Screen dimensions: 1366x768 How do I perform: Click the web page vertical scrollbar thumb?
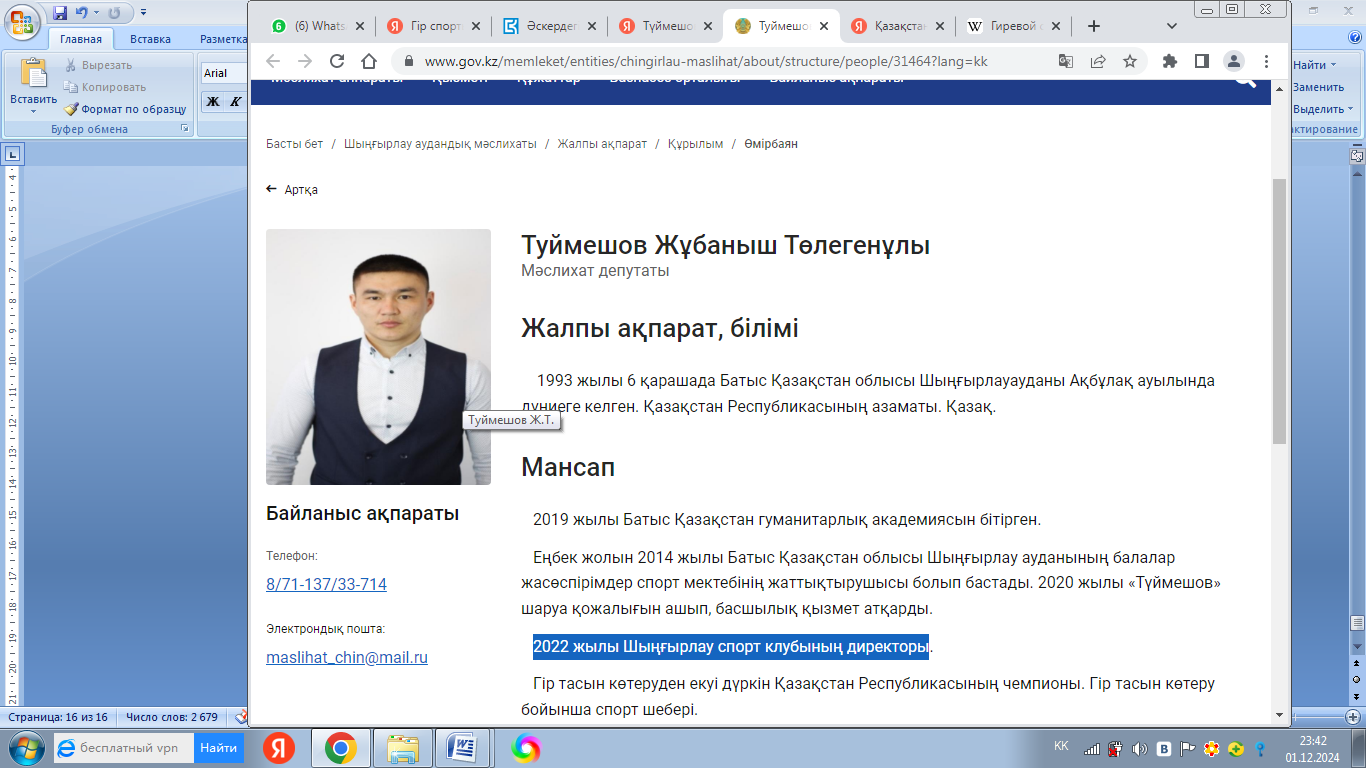(x=1279, y=312)
